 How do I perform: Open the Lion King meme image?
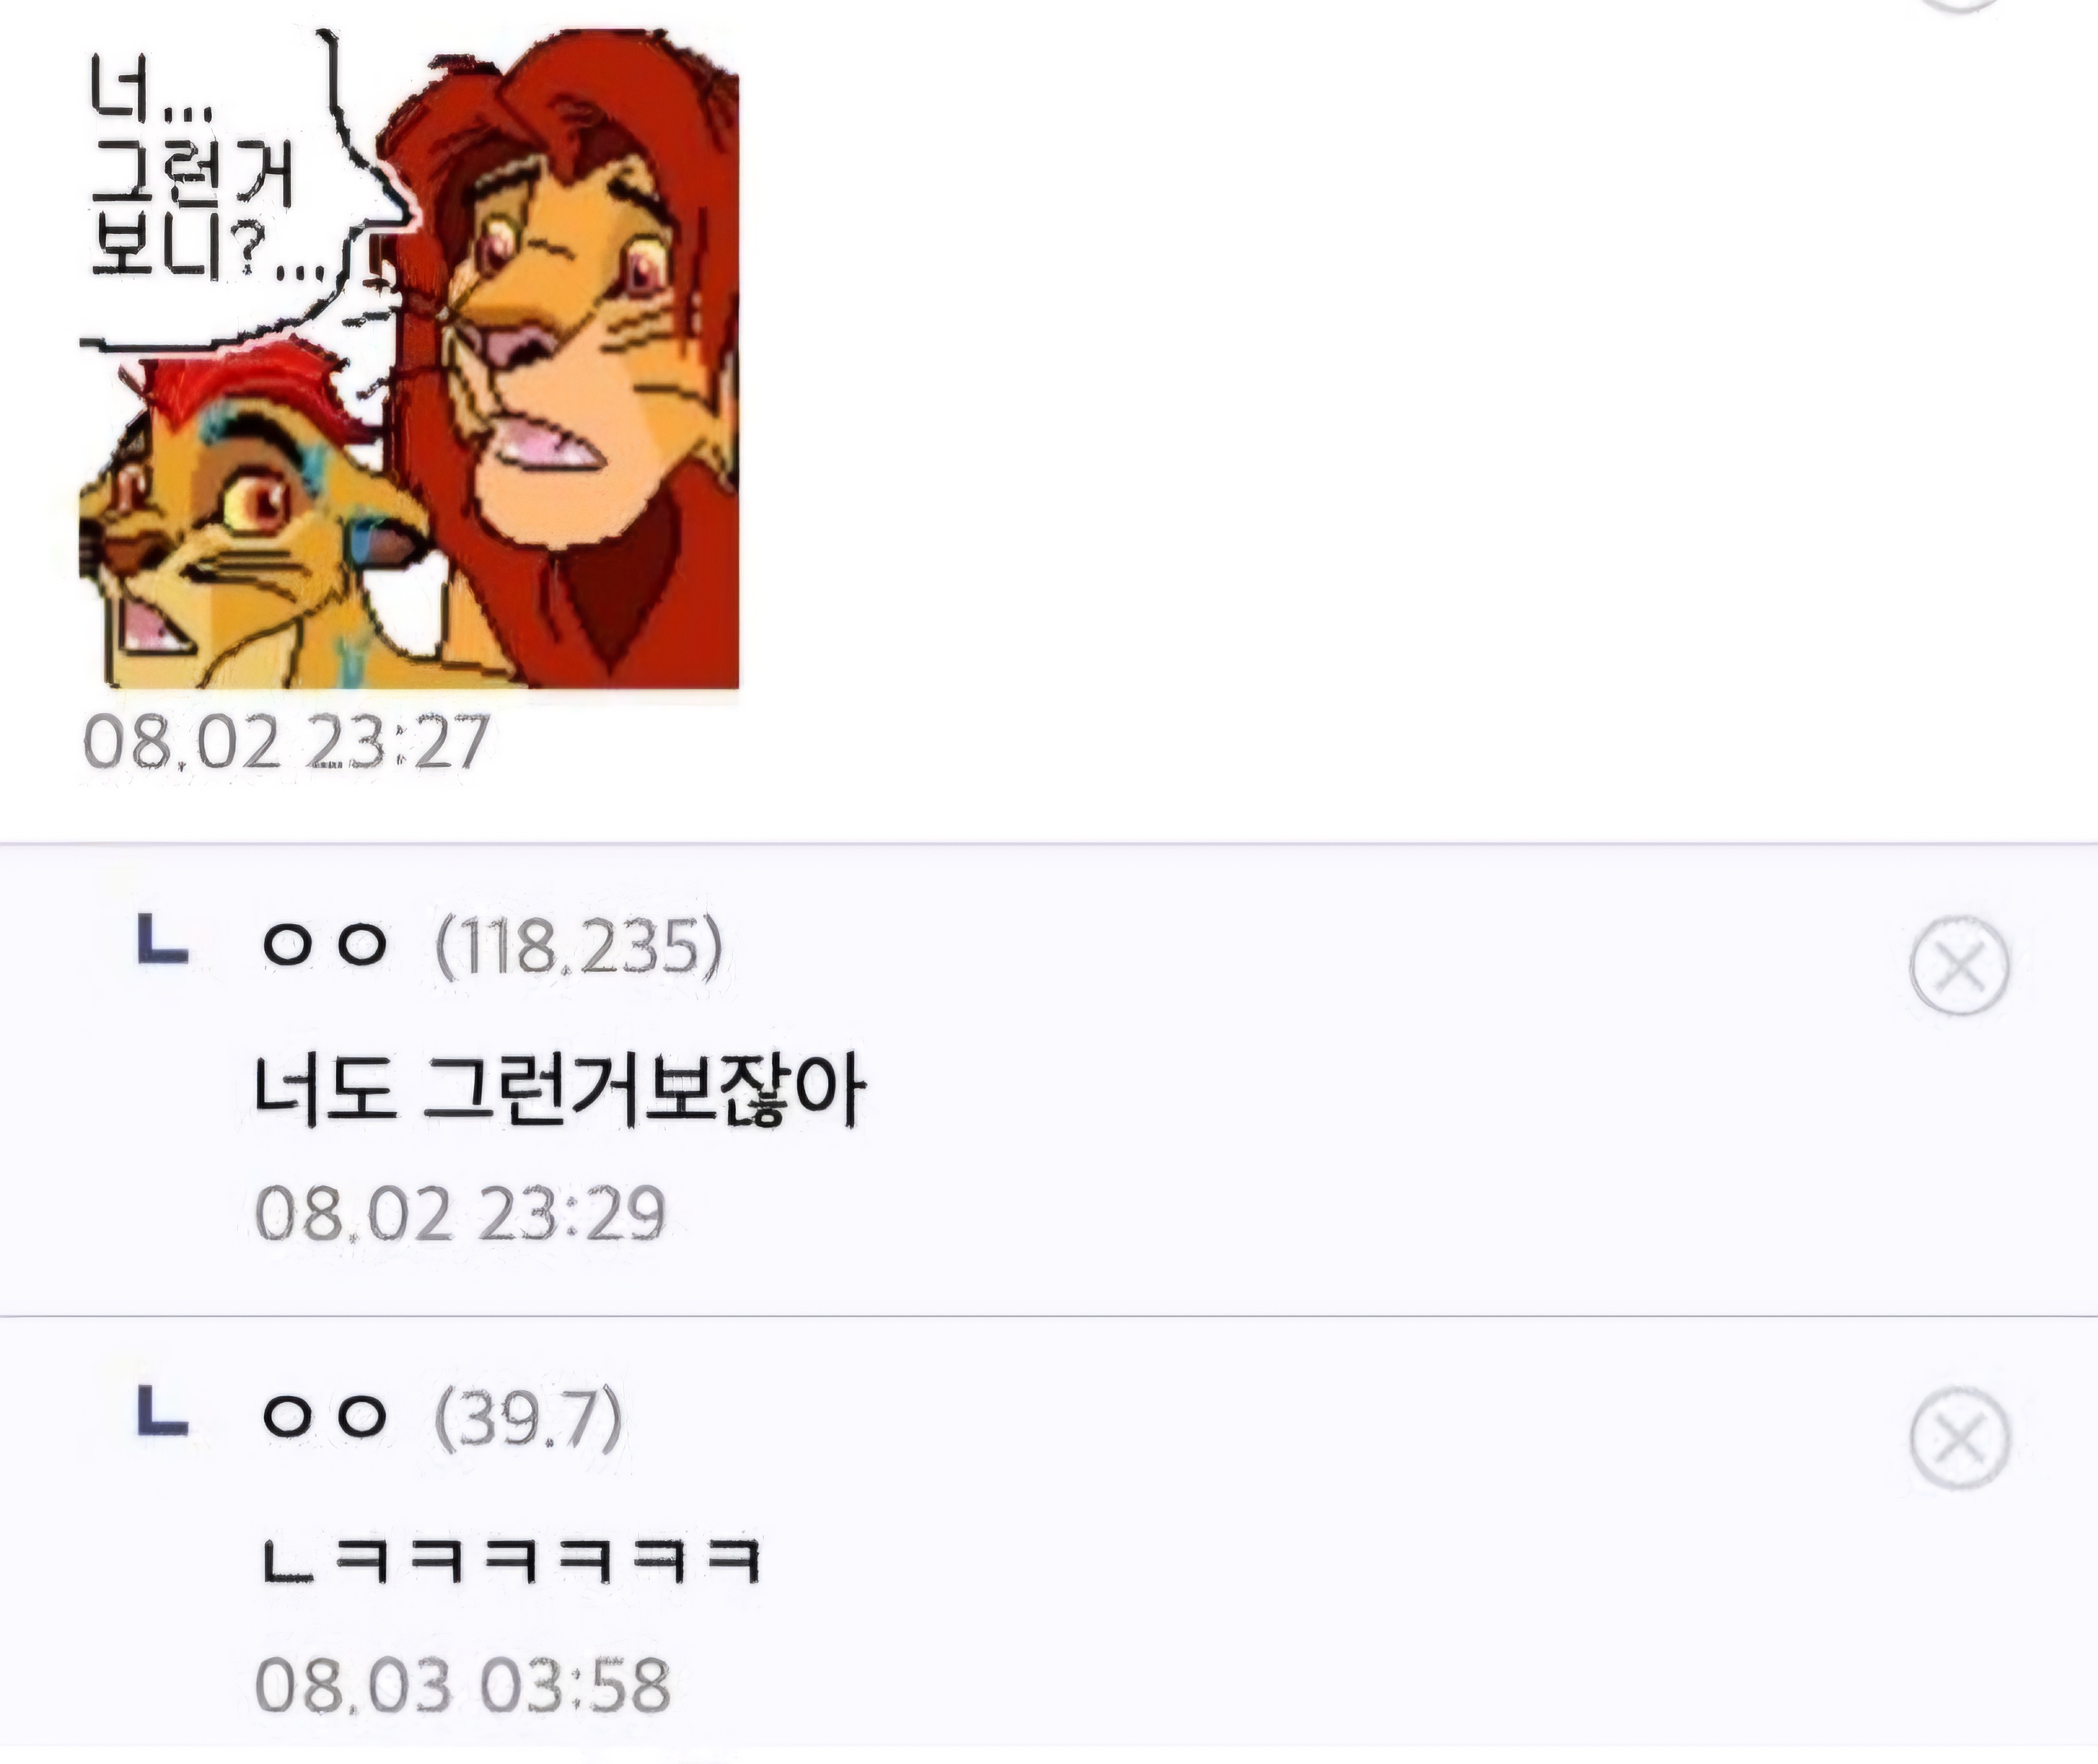pos(409,358)
